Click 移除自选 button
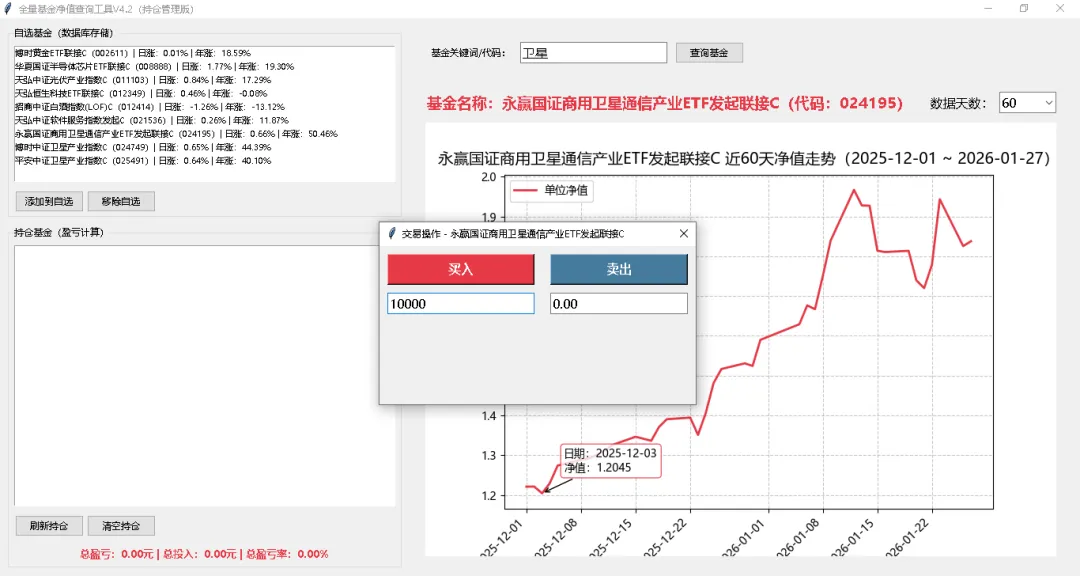The width and height of the screenshot is (1080, 576). (x=121, y=201)
